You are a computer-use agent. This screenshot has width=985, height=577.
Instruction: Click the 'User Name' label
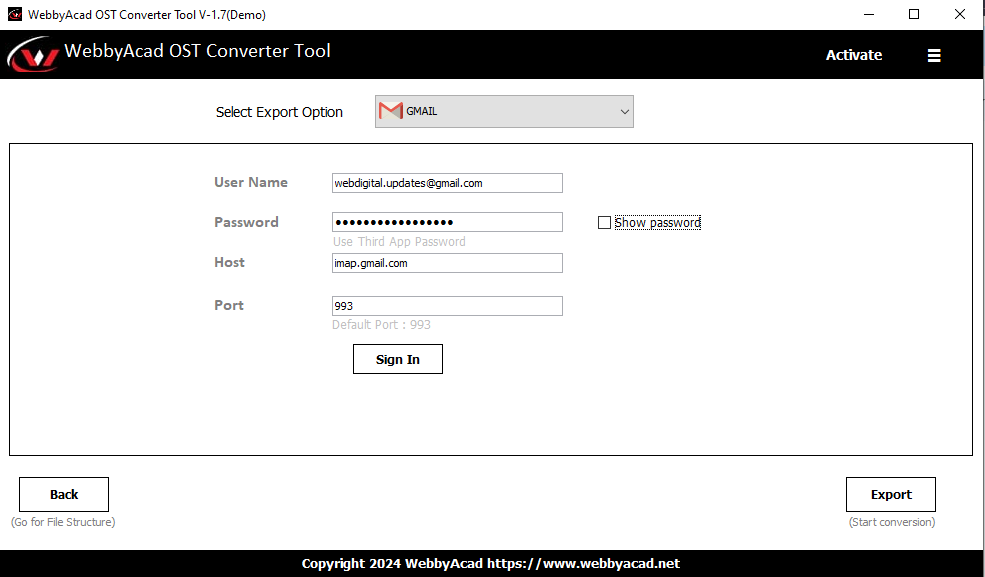click(x=251, y=182)
